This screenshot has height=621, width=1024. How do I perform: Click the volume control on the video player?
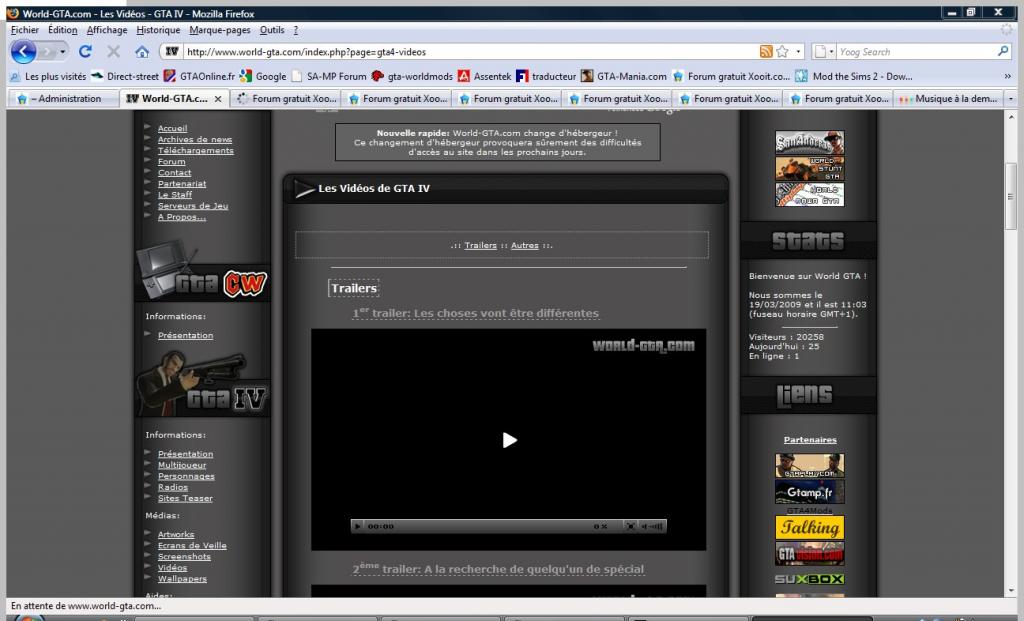[x=652, y=526]
